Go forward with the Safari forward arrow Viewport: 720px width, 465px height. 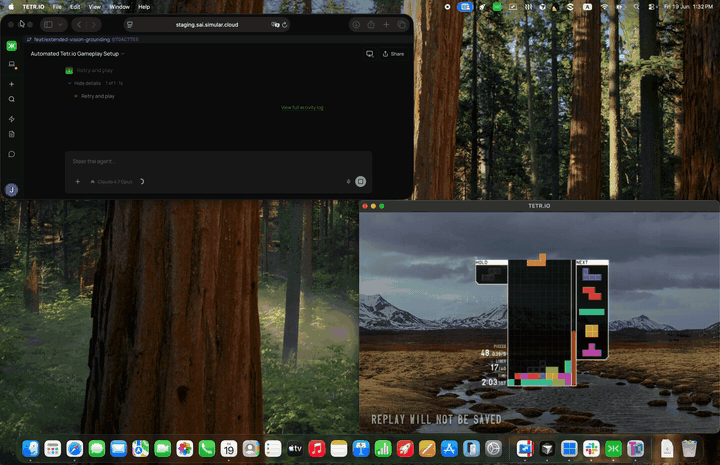tap(94, 25)
